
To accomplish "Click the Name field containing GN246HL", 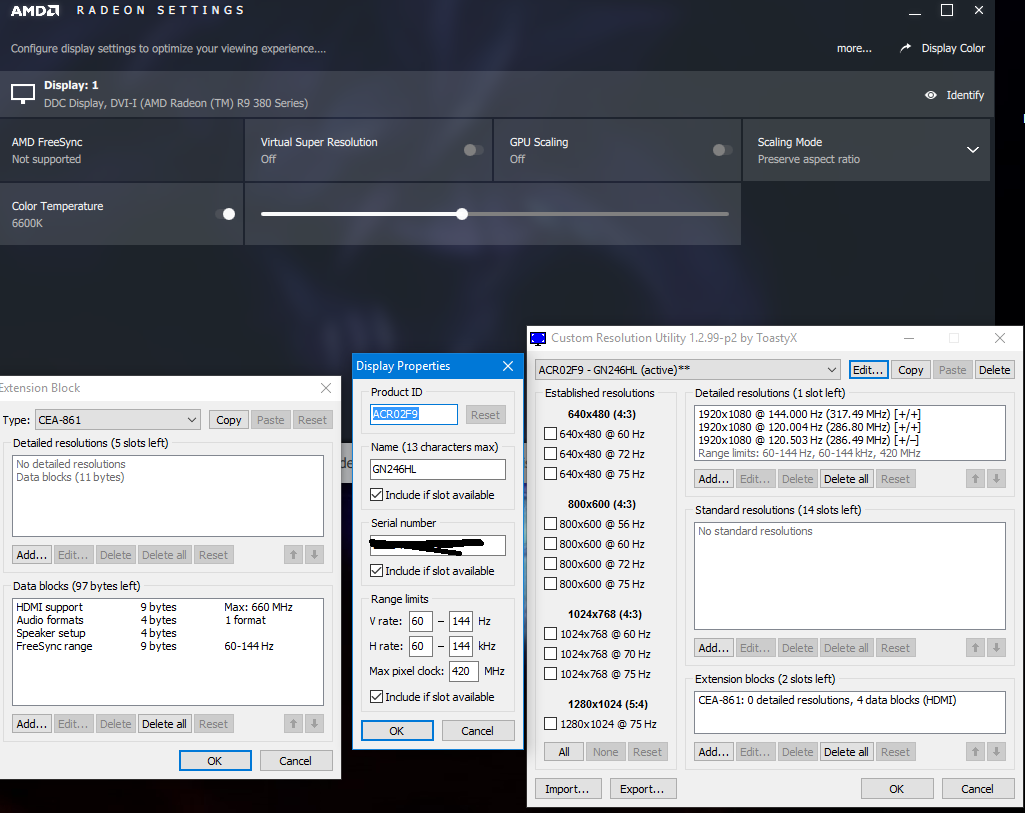I will tap(437, 469).
